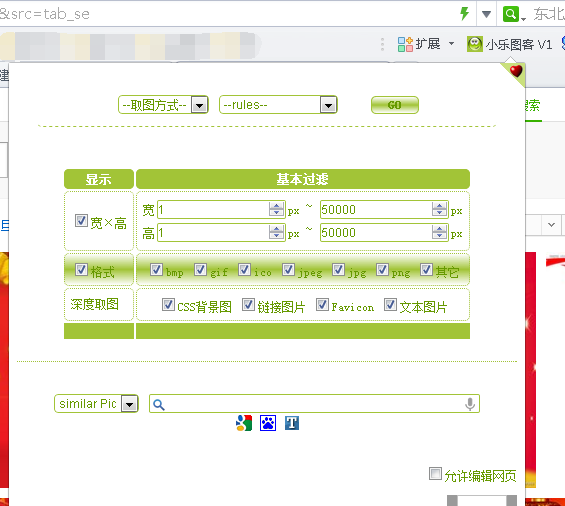
Task: Search similar pictures with Baidu paw icon
Action: 268,423
